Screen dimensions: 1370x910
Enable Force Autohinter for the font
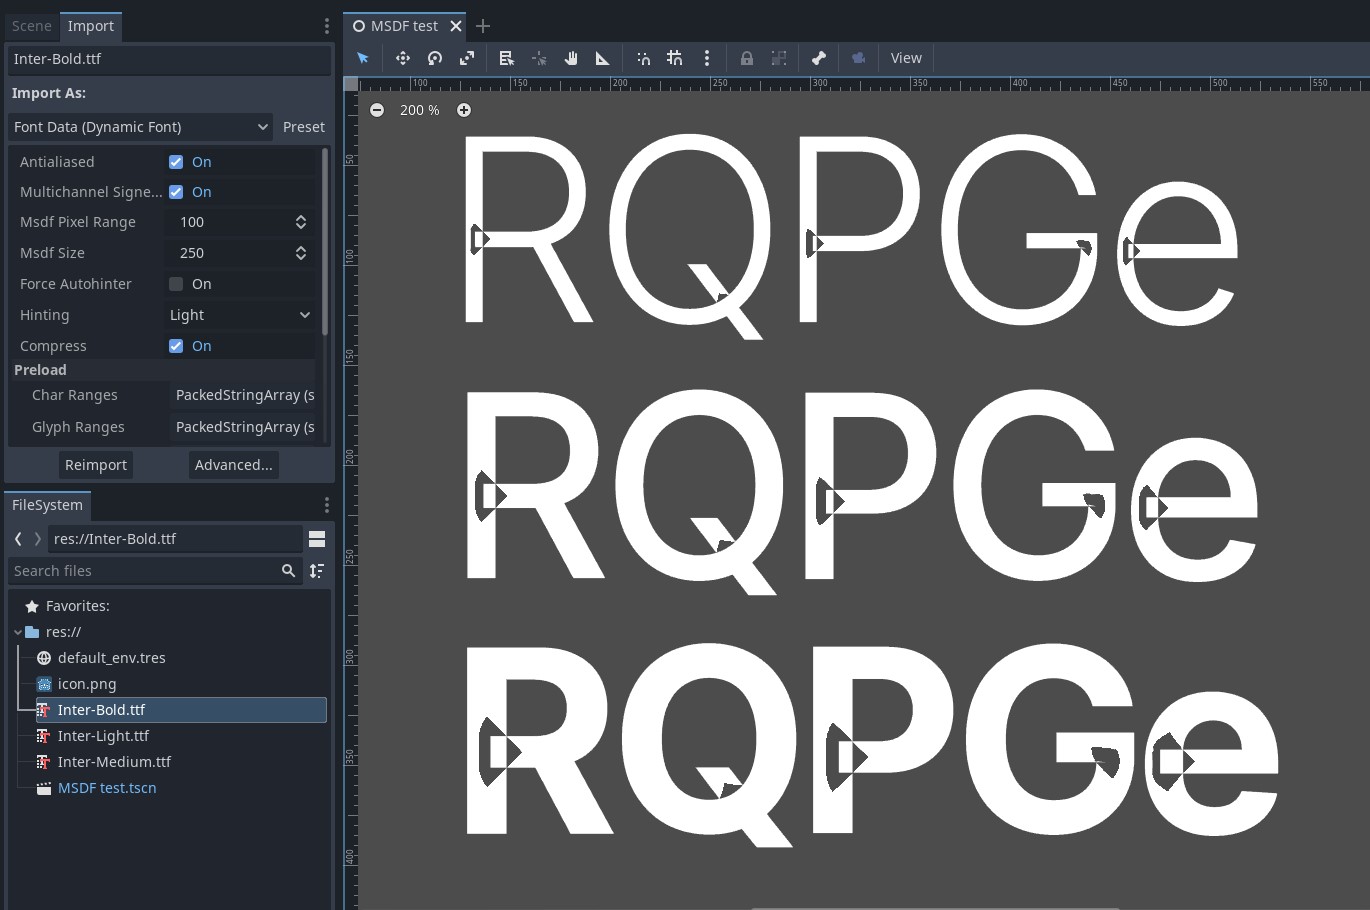(176, 284)
